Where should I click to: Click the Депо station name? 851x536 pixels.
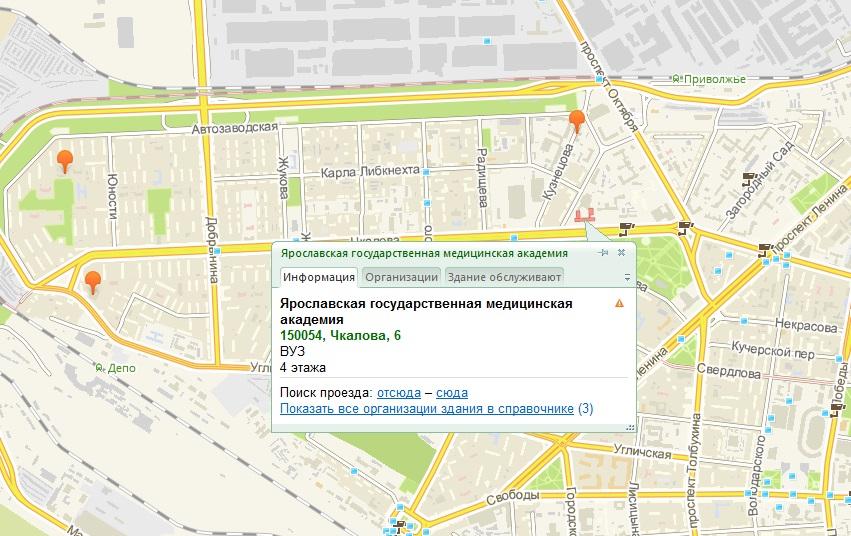click(x=121, y=368)
